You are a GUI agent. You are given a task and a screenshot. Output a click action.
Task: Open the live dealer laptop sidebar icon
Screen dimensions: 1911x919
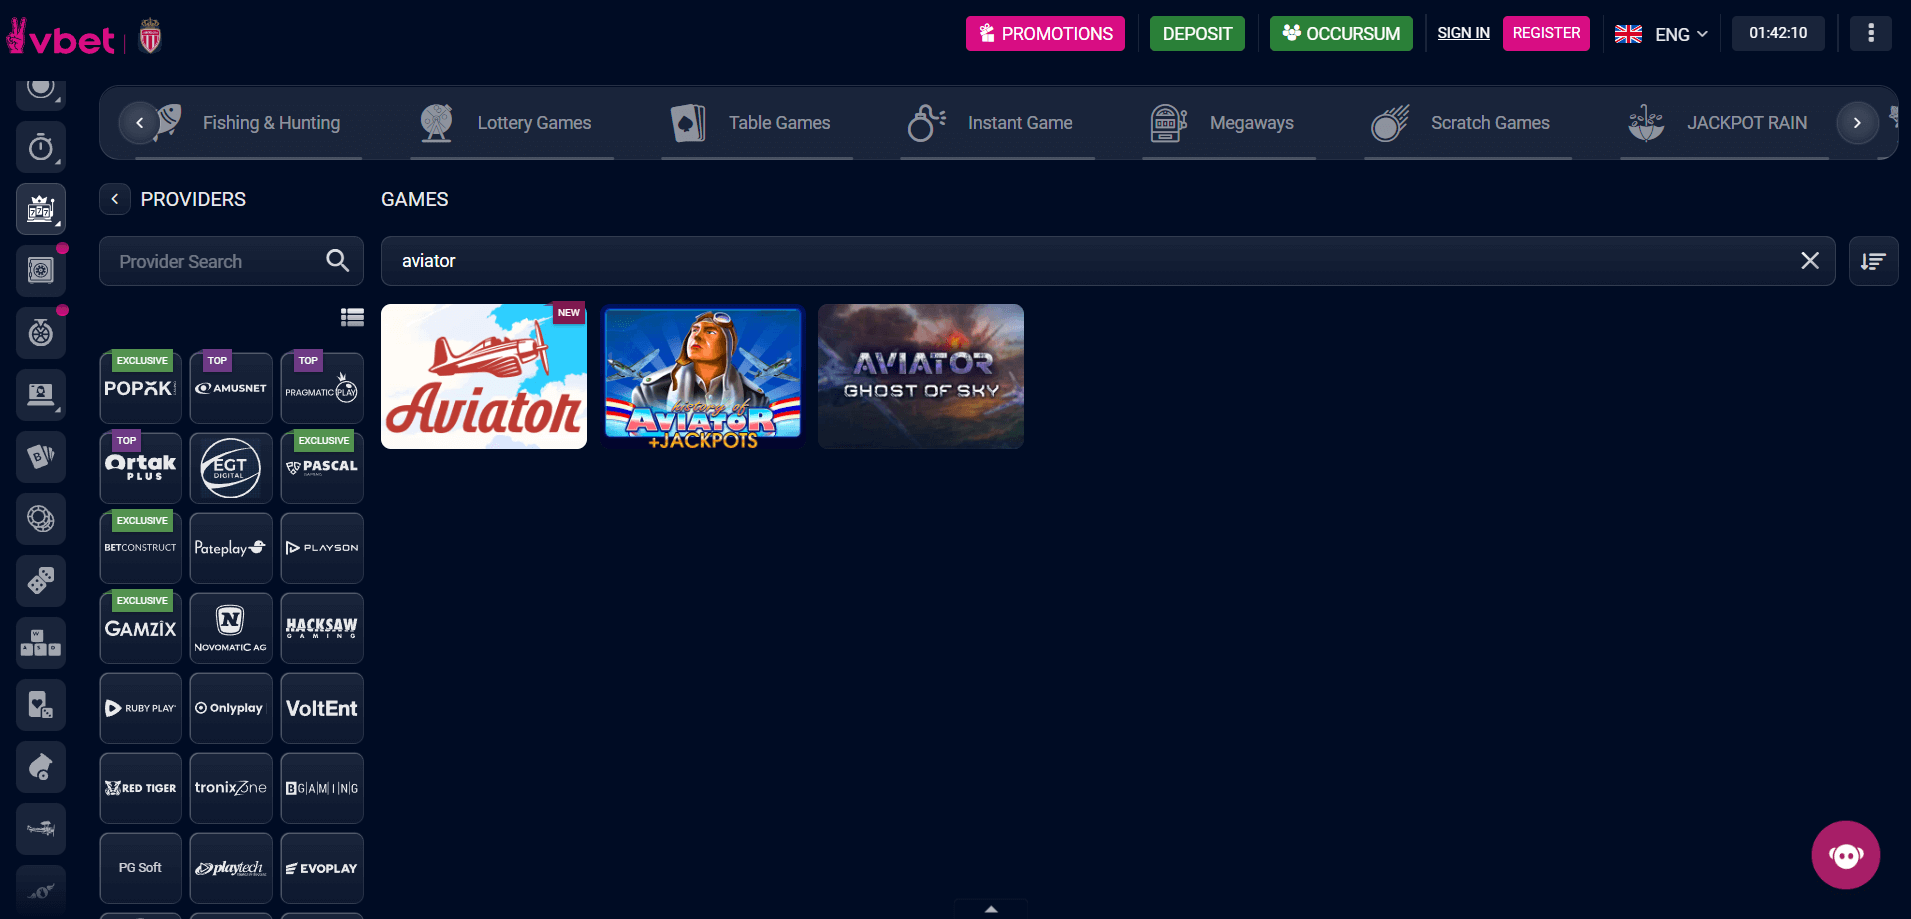coord(41,395)
